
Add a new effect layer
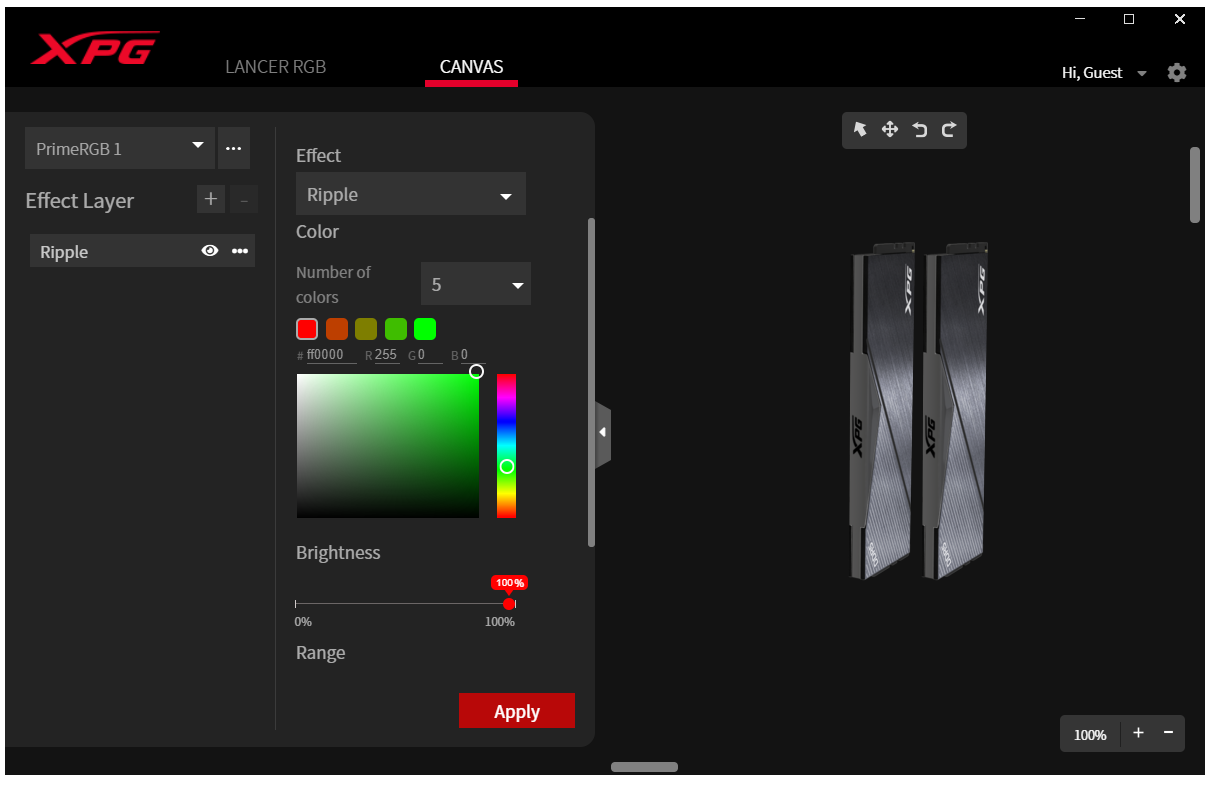pos(210,199)
